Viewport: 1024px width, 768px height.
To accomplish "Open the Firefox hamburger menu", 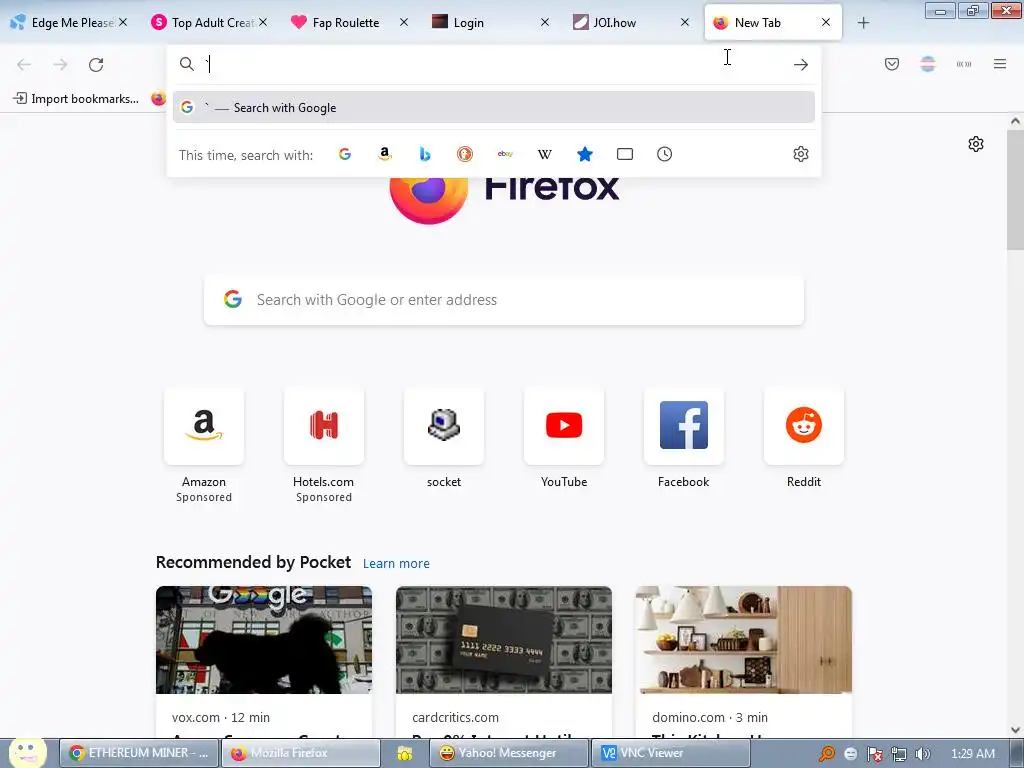I will (1000, 64).
